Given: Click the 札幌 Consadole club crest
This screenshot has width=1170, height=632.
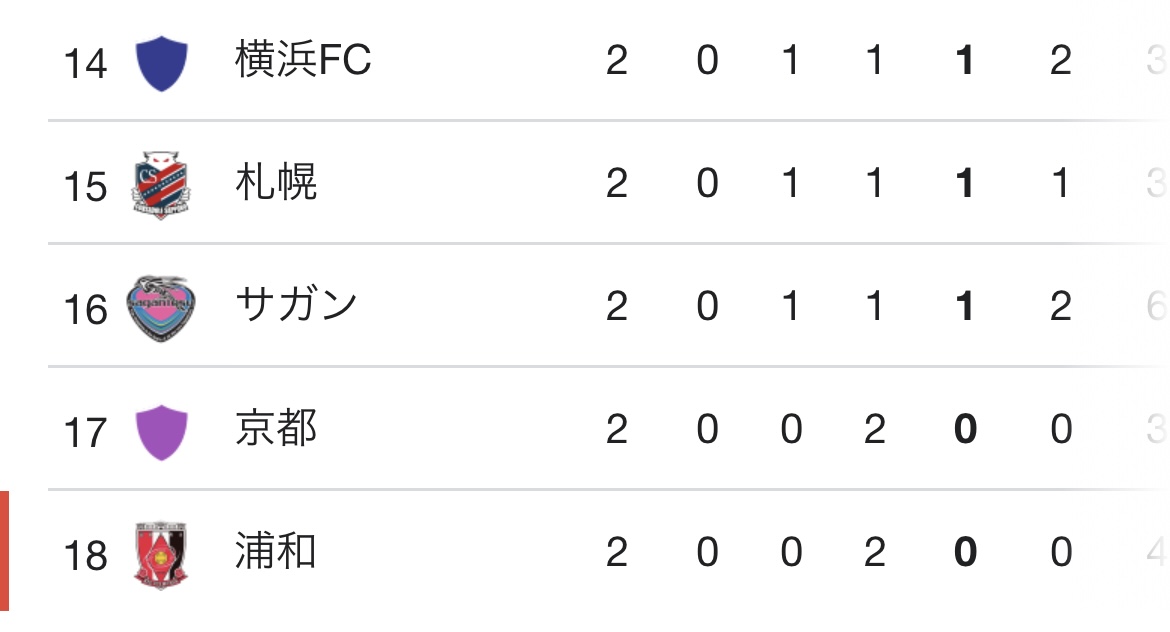Looking at the screenshot, I should pos(160,185).
